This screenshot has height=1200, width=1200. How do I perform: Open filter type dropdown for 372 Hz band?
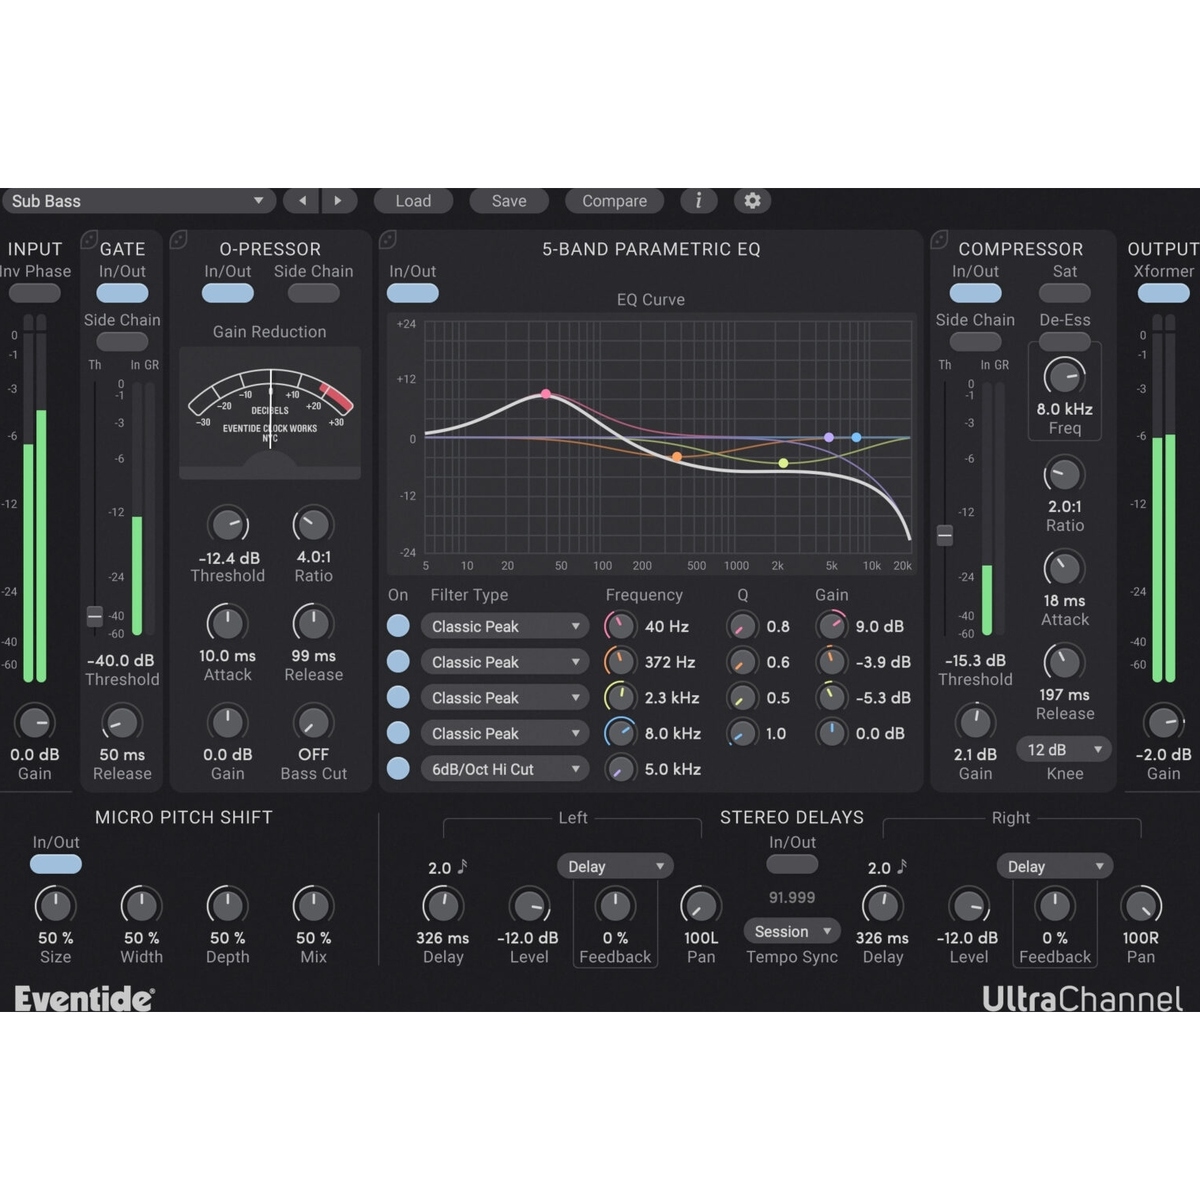coord(504,662)
